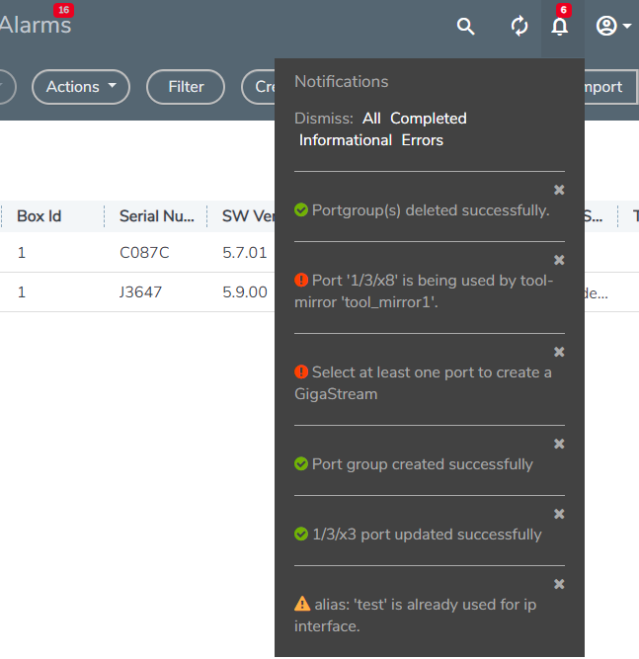Click the Filter button
Viewport: 639px width, 659px height.
[x=186, y=87]
